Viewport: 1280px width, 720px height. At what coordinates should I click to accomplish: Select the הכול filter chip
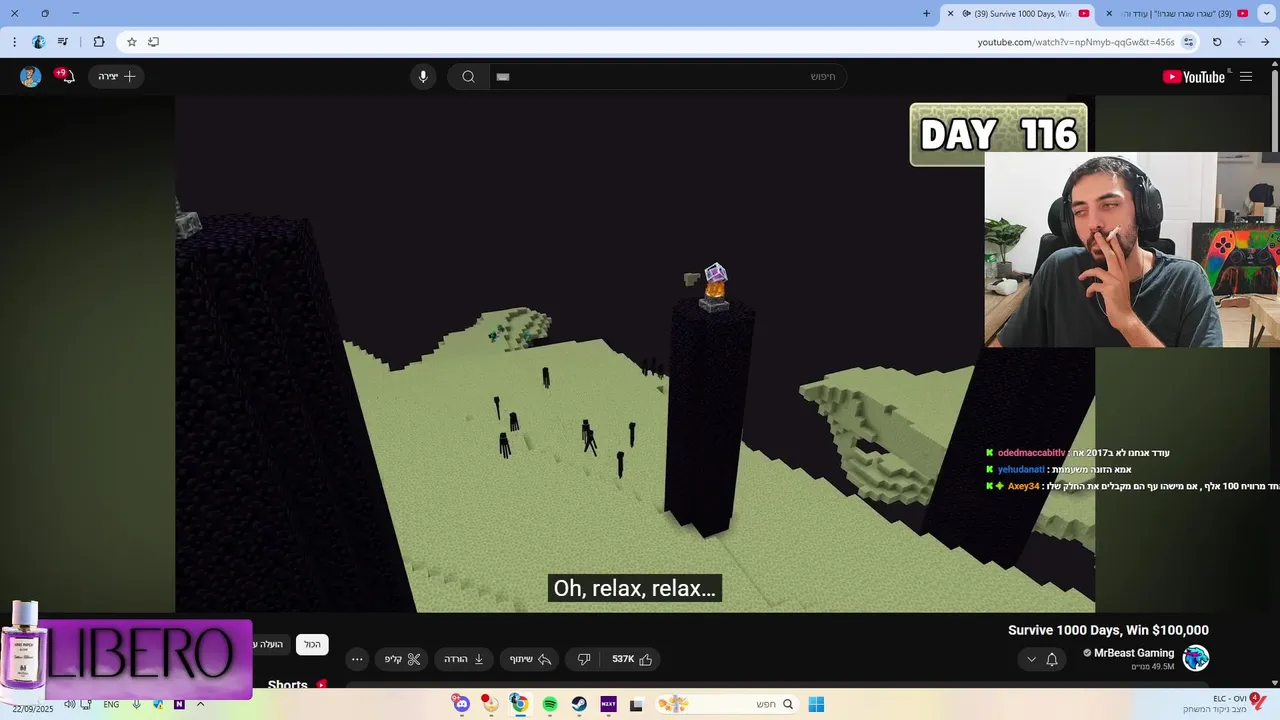312,645
